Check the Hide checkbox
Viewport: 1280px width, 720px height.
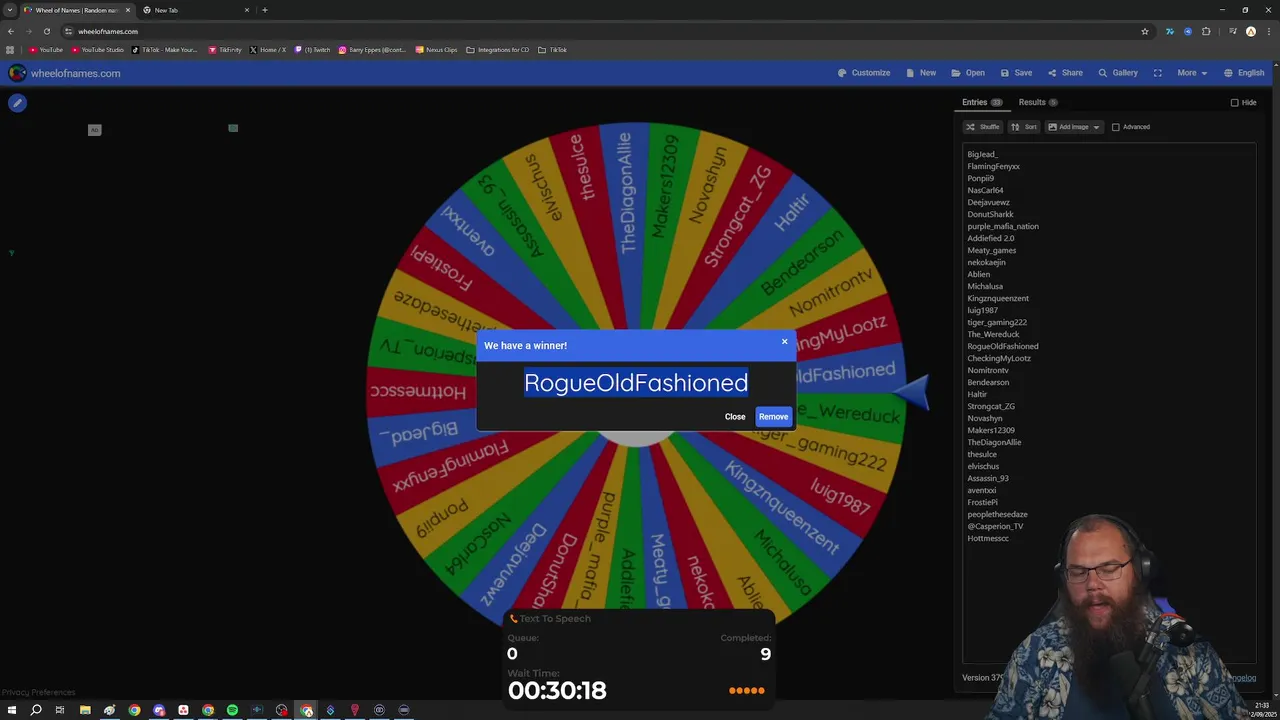(1234, 102)
